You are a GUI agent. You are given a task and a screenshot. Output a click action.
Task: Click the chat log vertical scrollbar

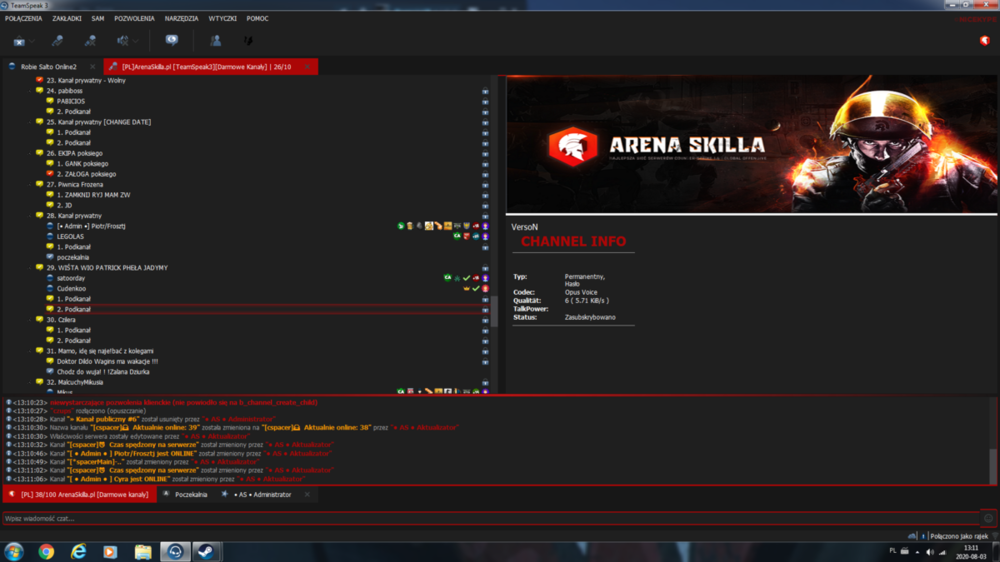pyautogui.click(x=992, y=466)
